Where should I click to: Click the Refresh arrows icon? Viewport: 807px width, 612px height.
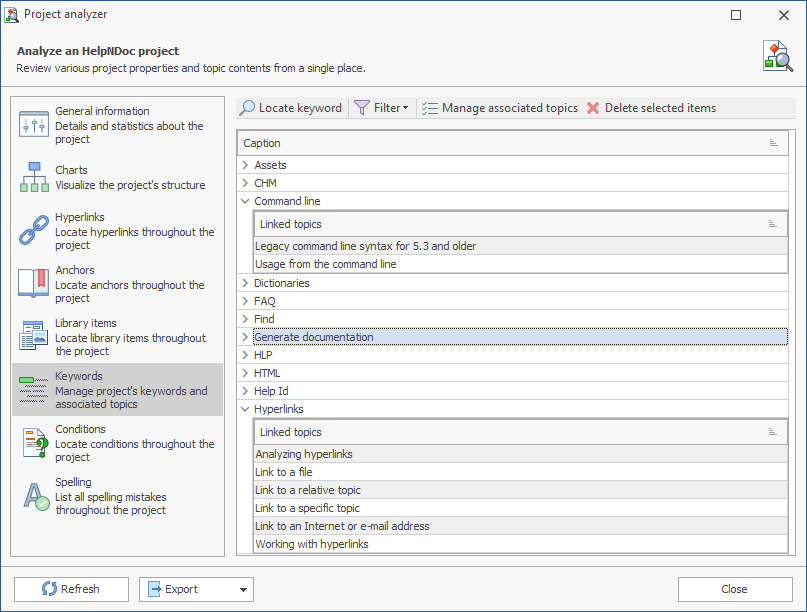pyautogui.click(x=49, y=589)
